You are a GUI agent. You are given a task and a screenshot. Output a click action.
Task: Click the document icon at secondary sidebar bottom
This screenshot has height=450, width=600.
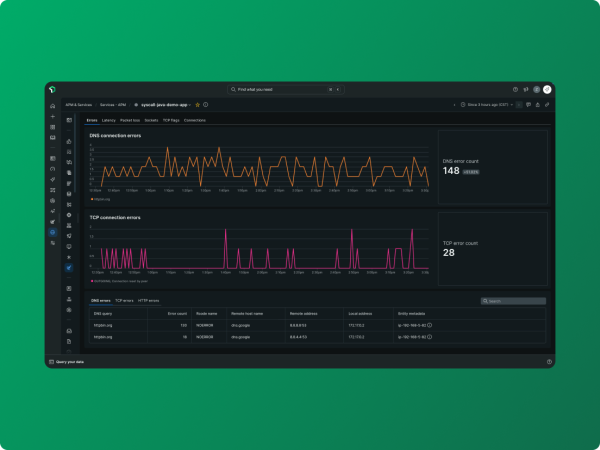click(x=69, y=341)
